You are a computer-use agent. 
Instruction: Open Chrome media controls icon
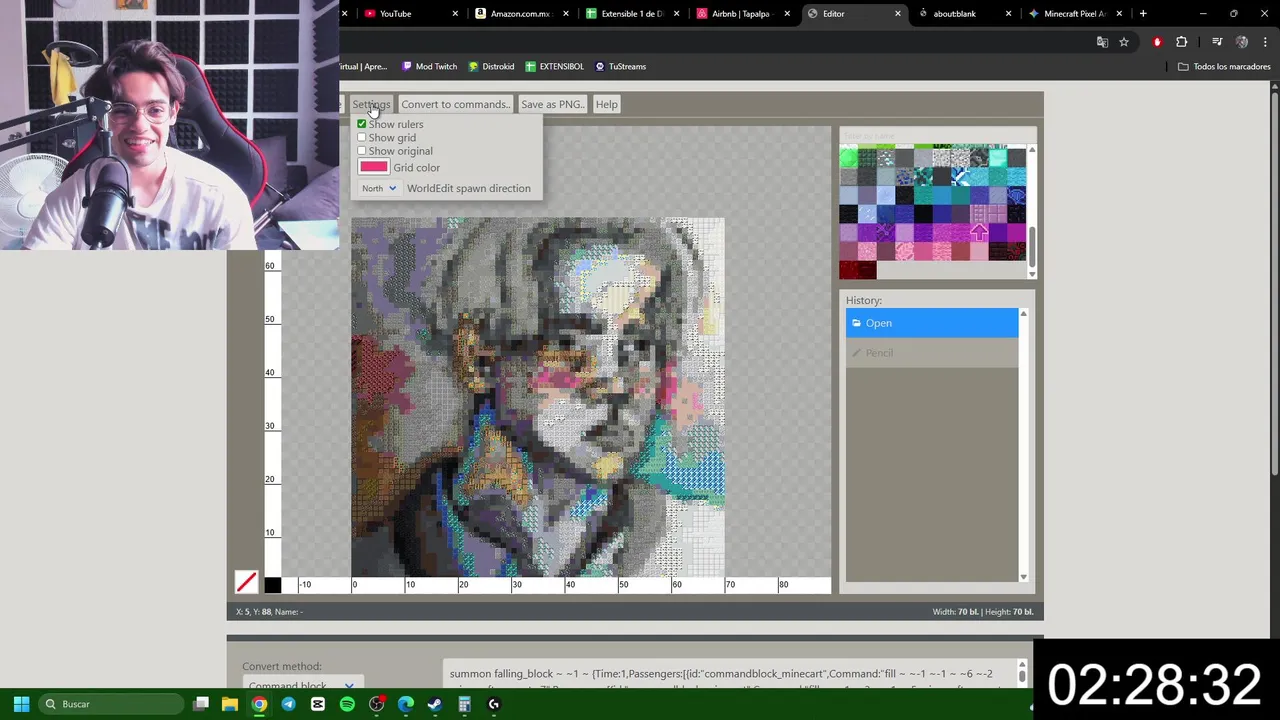click(x=1217, y=42)
